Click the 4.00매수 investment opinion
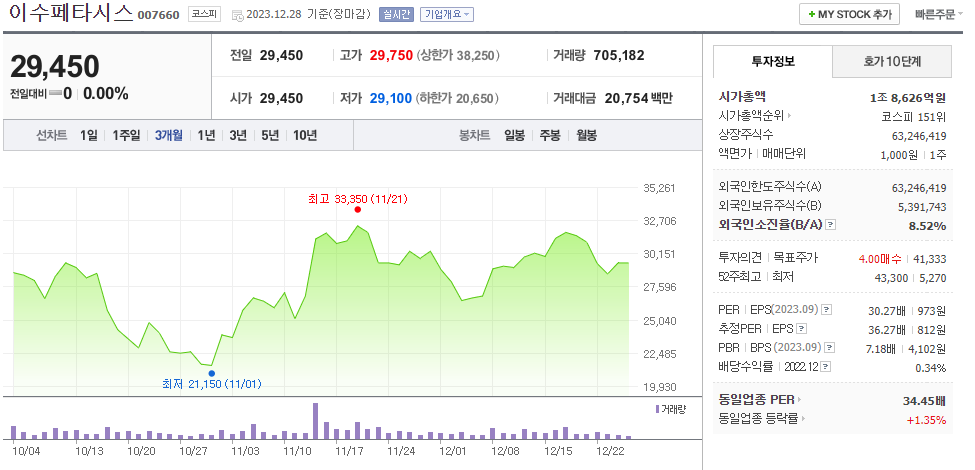This screenshot has width=975, height=470. pos(880,258)
